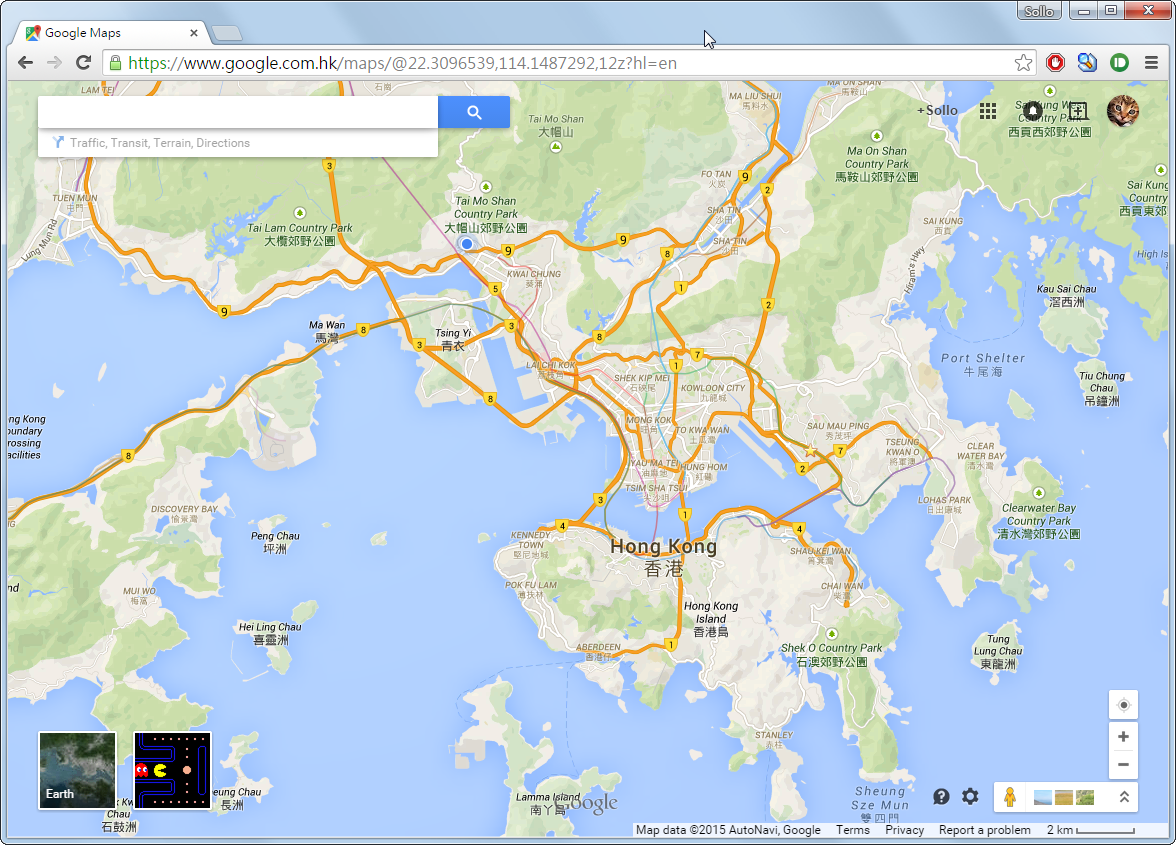
Task: Click the Google+ share icon
Action: point(1077,111)
